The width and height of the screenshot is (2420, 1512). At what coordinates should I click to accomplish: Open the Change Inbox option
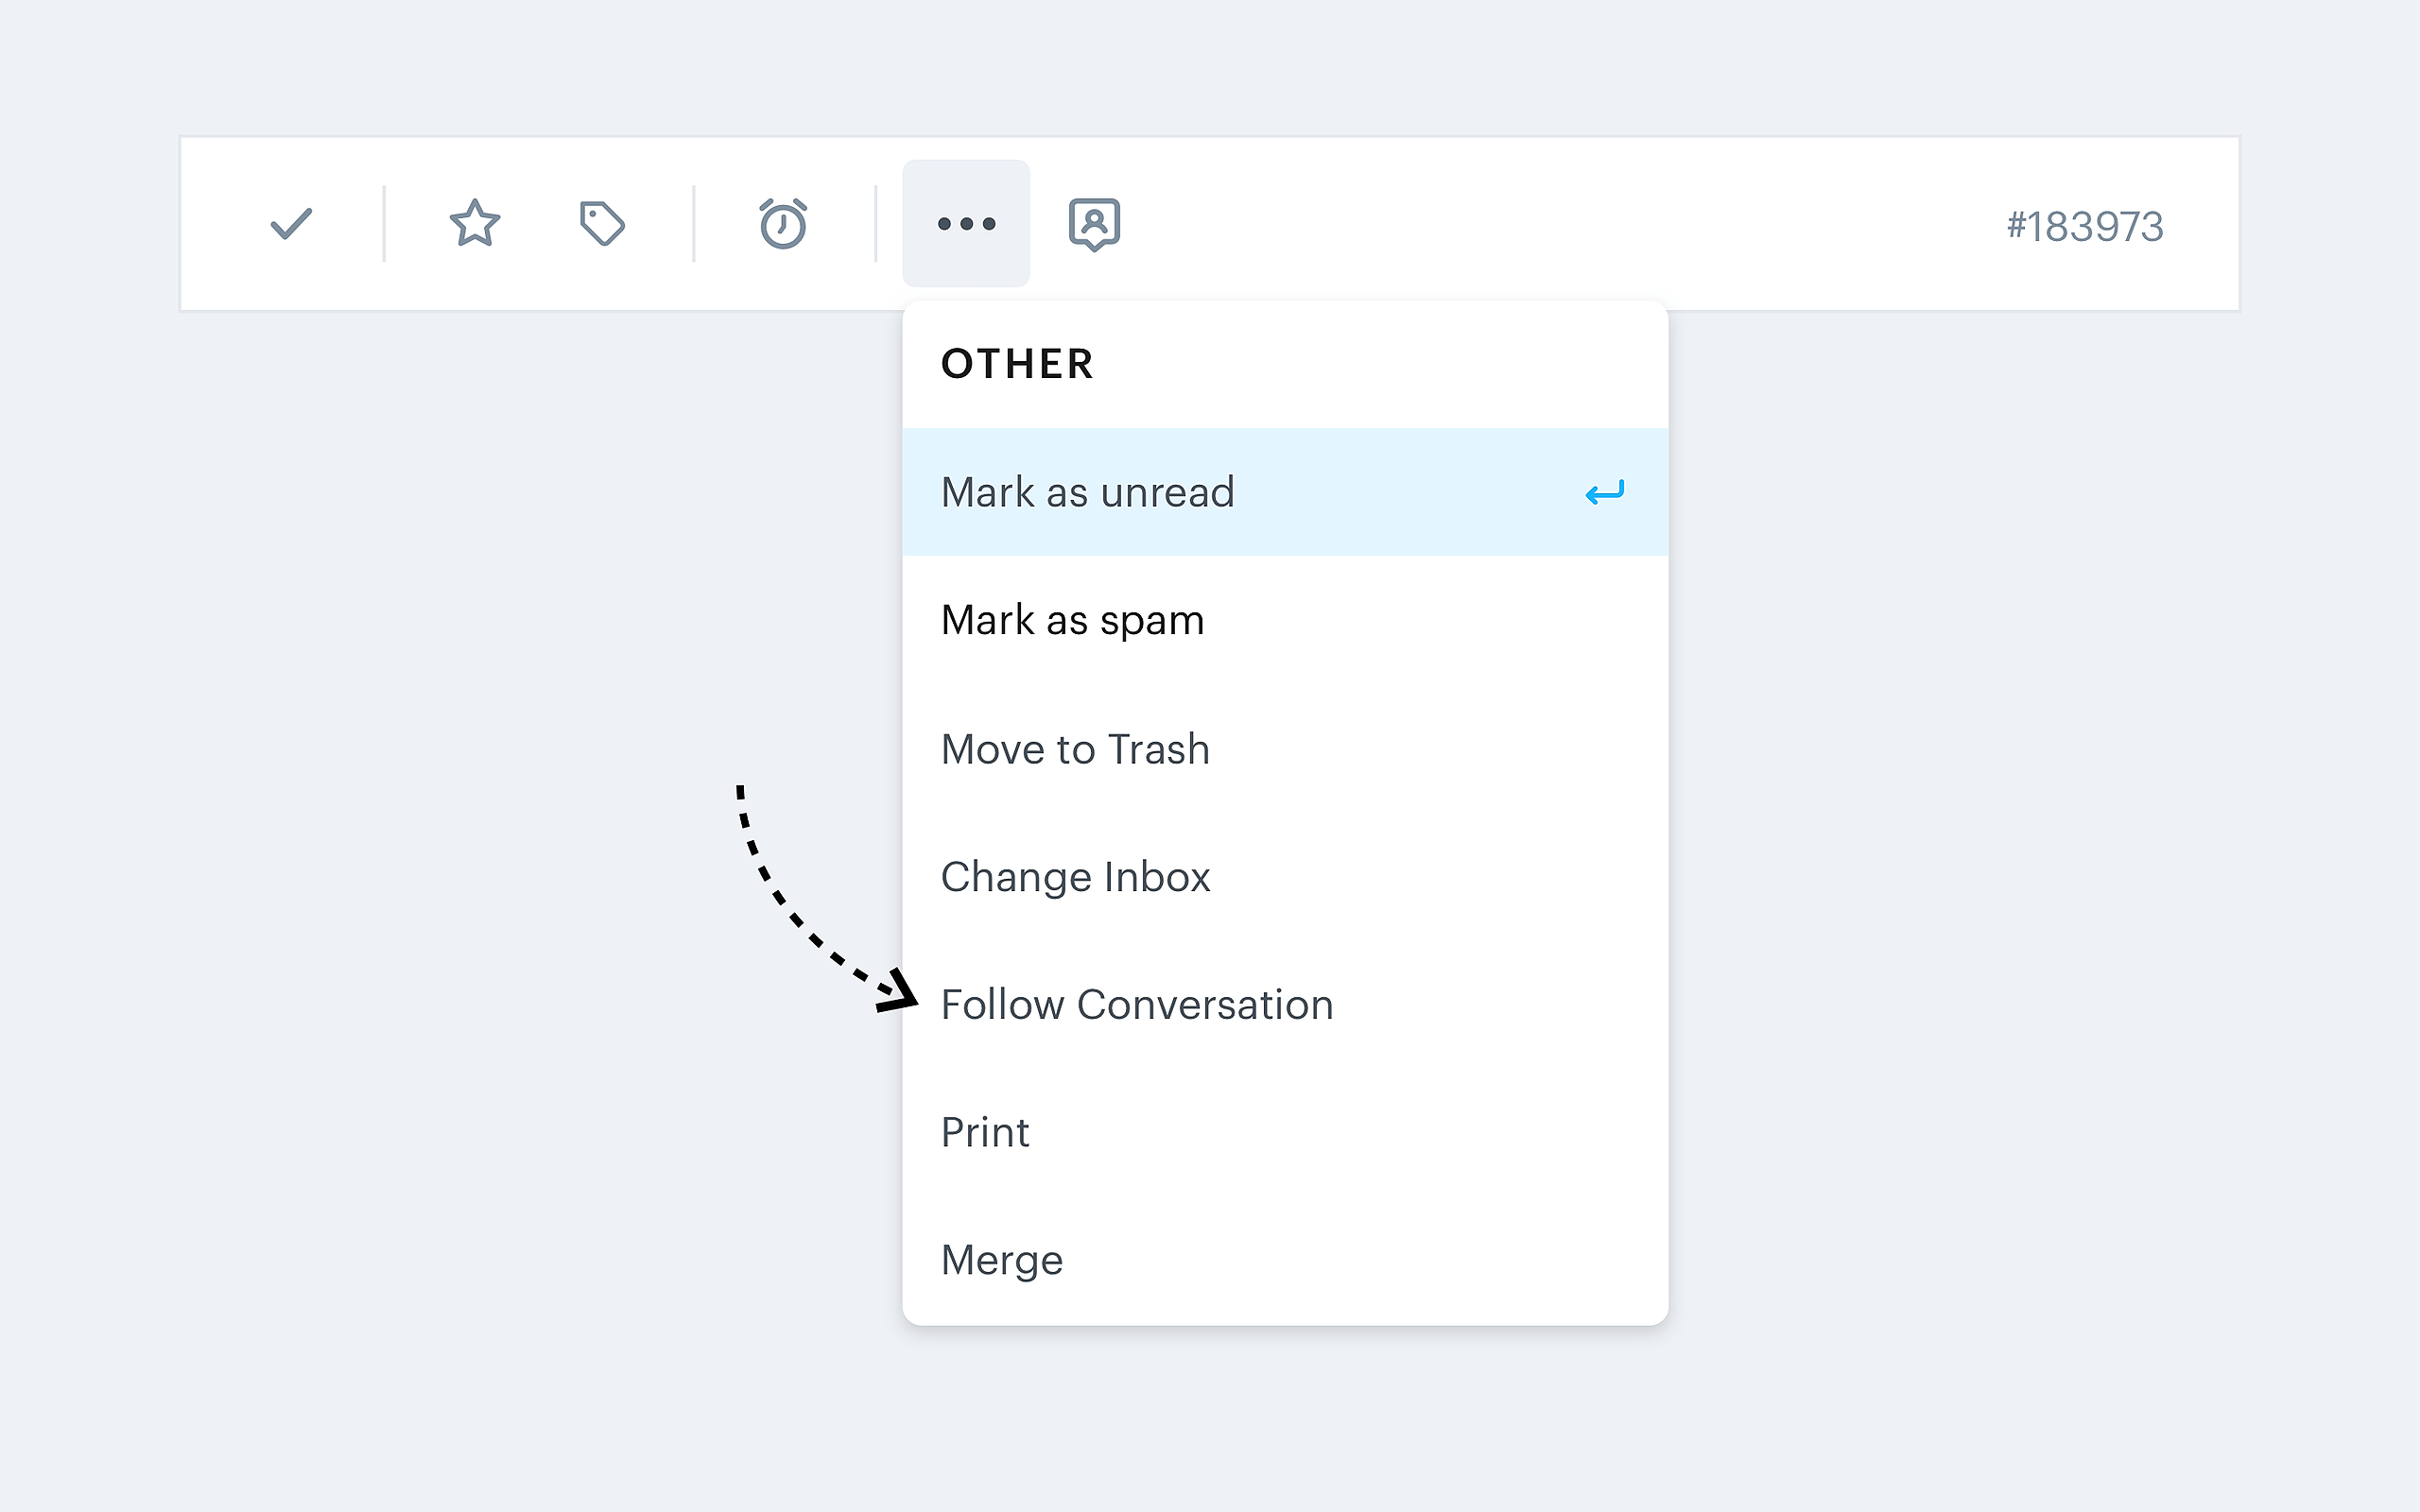tap(1075, 877)
